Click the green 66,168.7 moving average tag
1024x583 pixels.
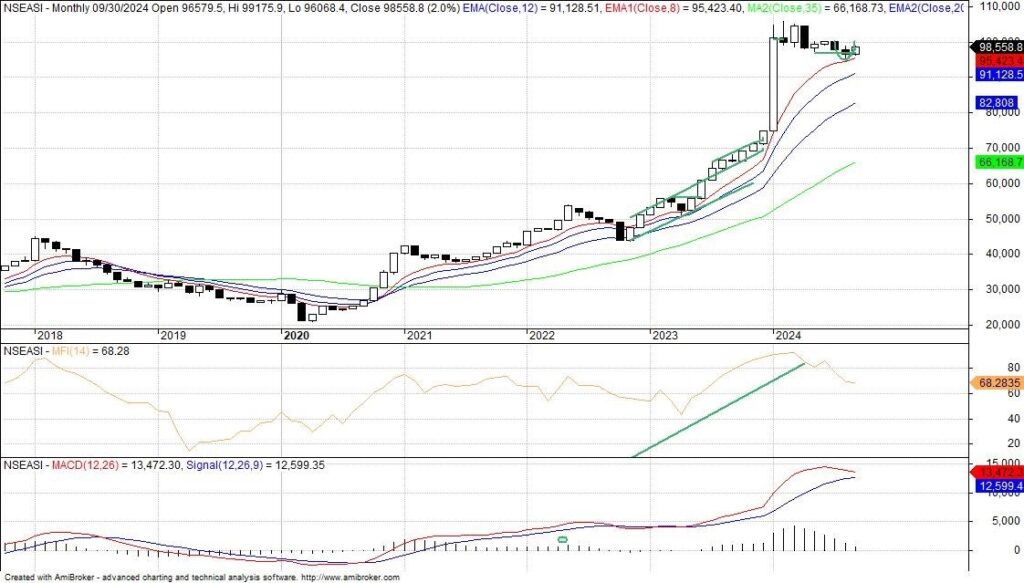pos(996,162)
